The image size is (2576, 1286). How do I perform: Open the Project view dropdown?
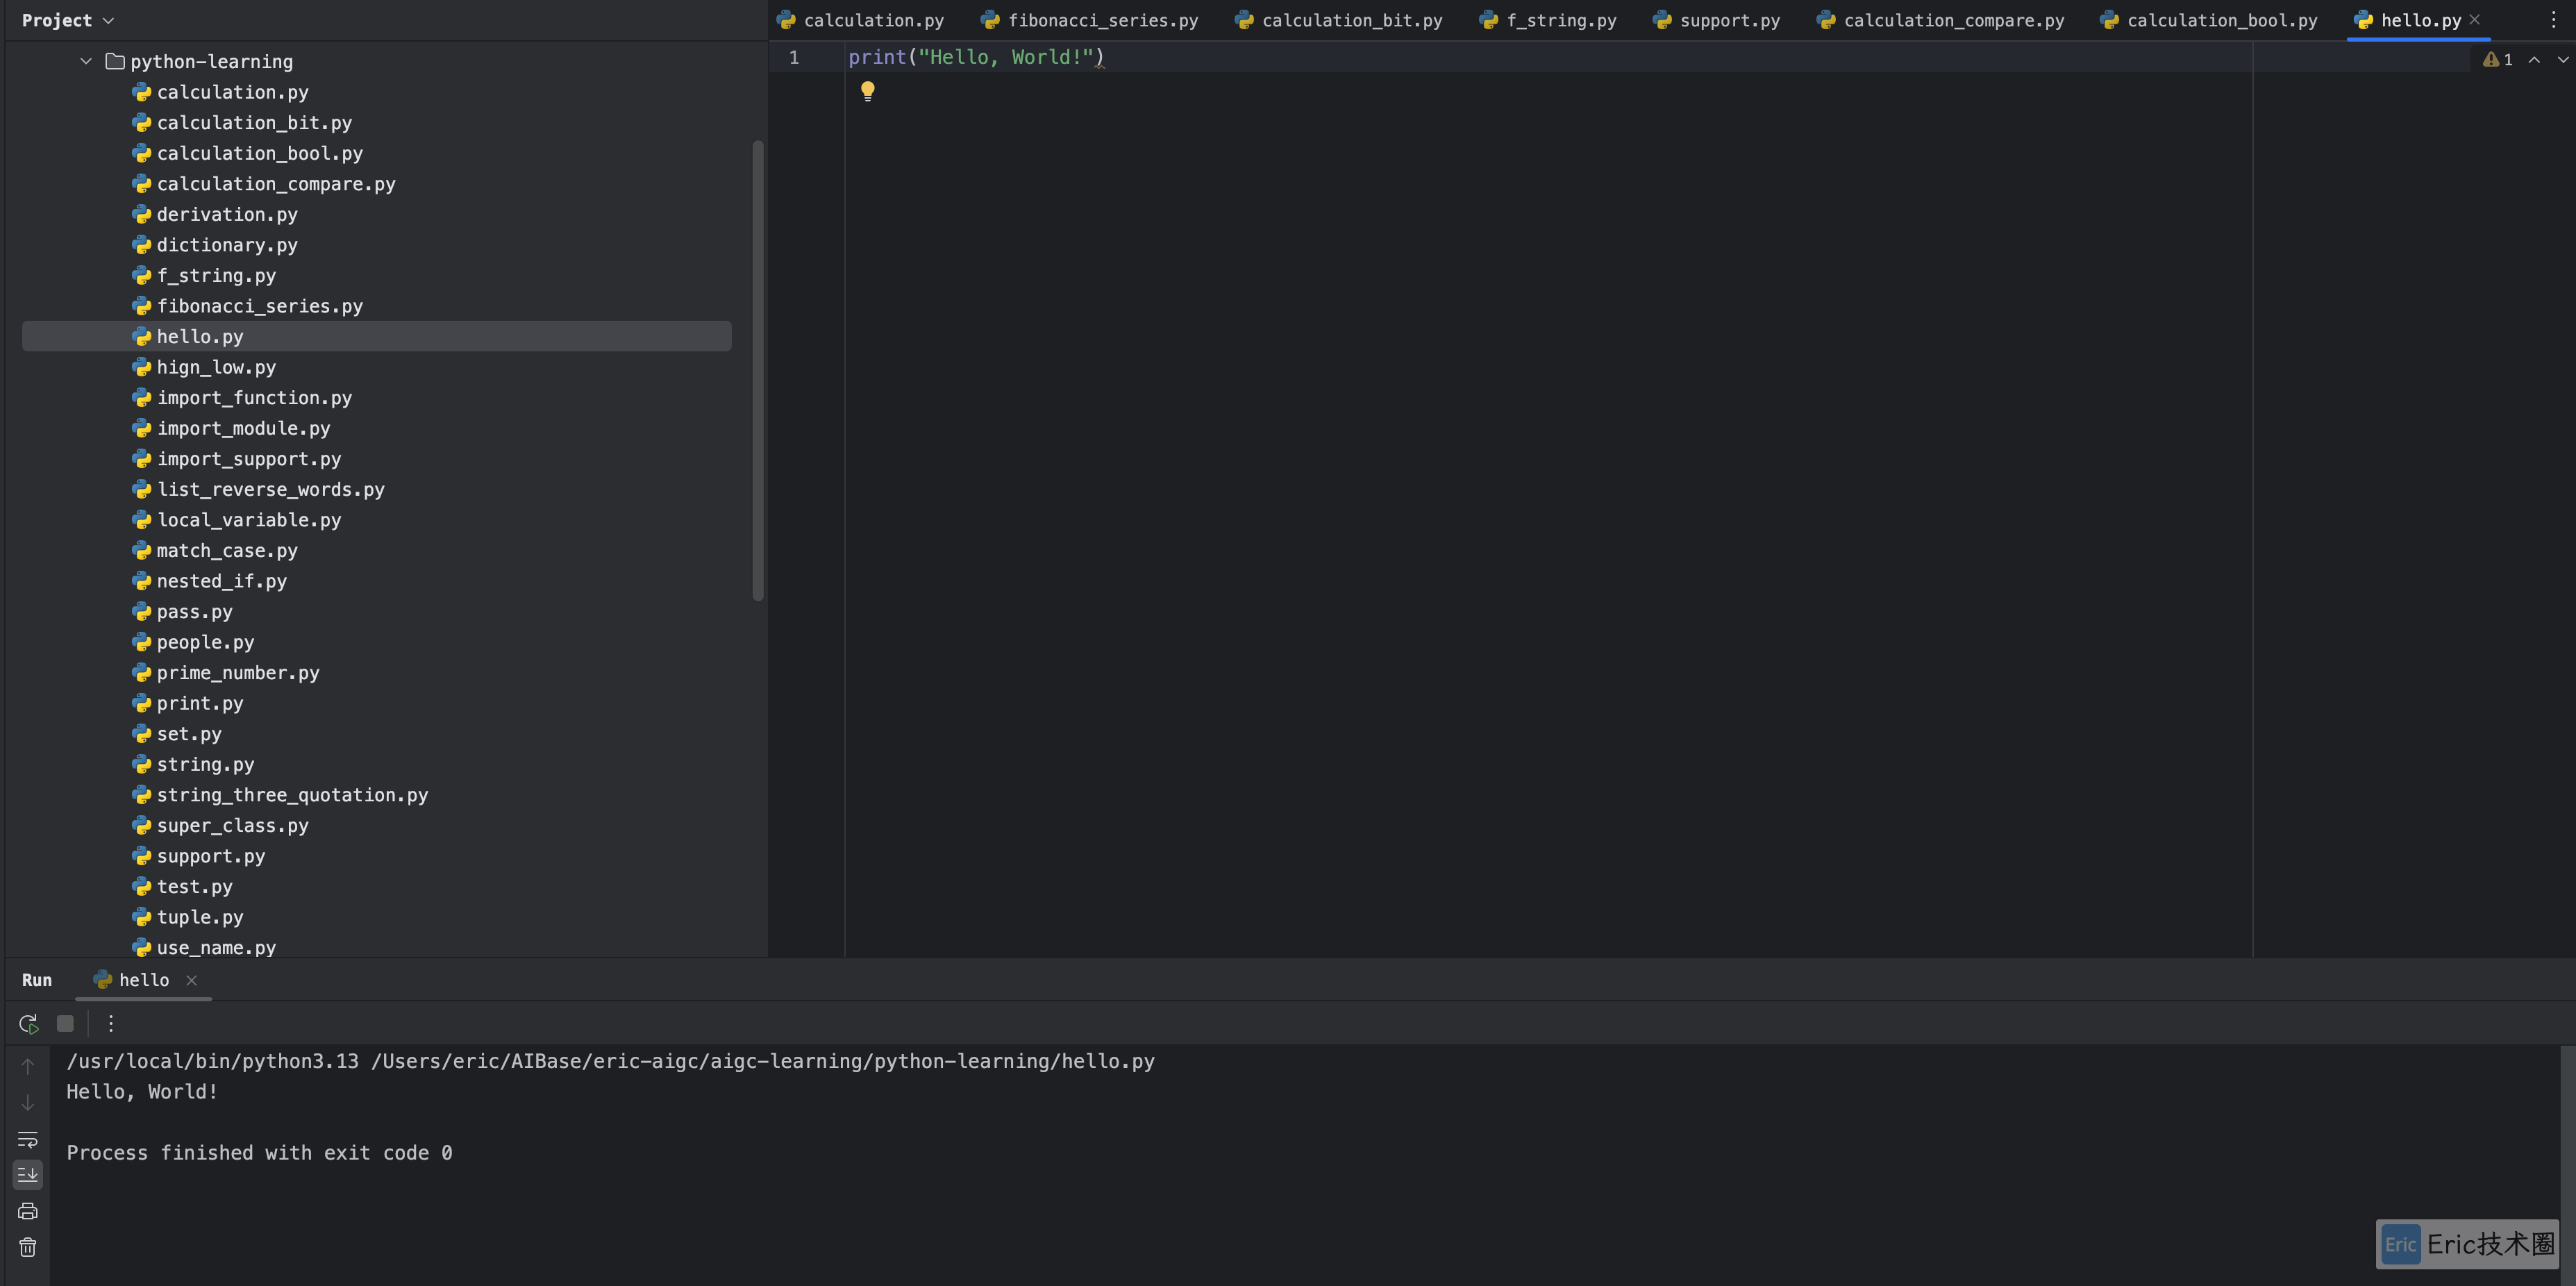(x=68, y=20)
